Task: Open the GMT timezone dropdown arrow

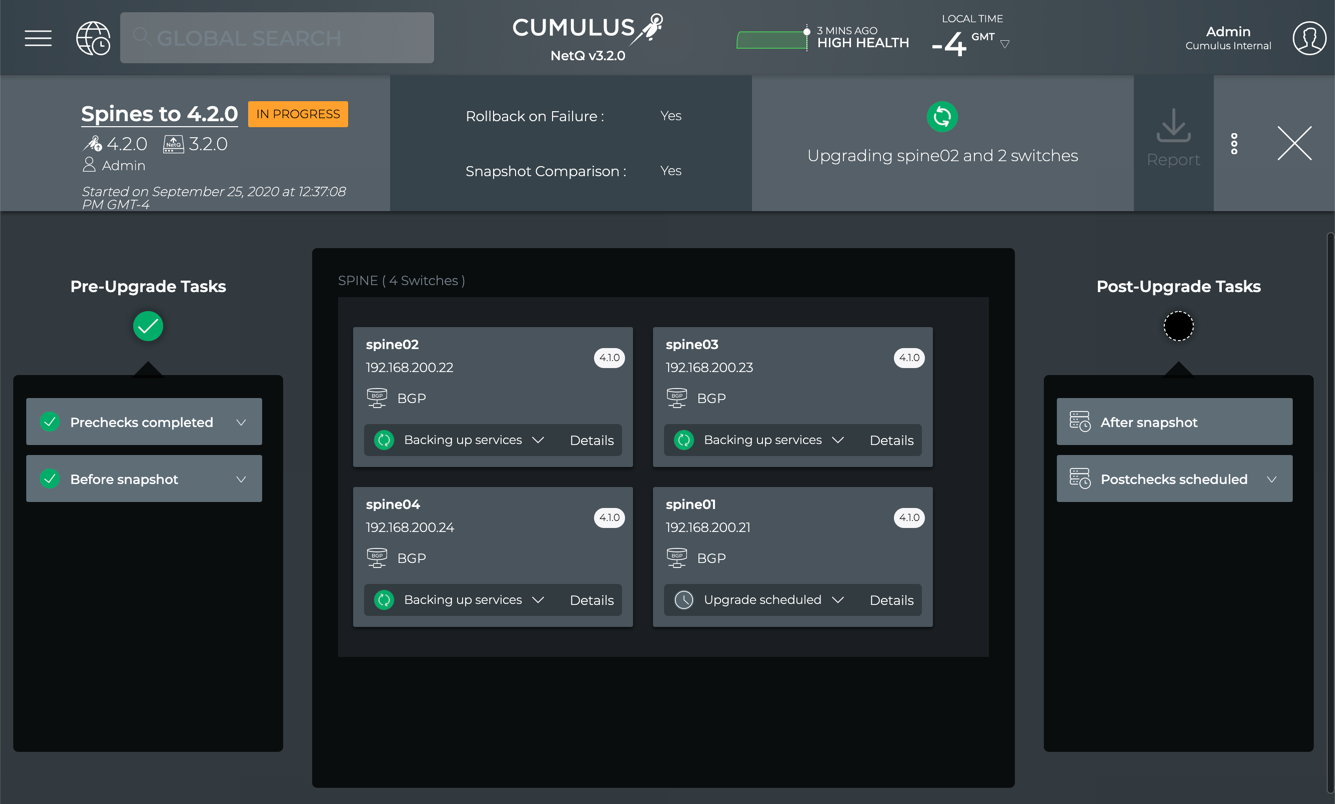Action: click(1004, 44)
